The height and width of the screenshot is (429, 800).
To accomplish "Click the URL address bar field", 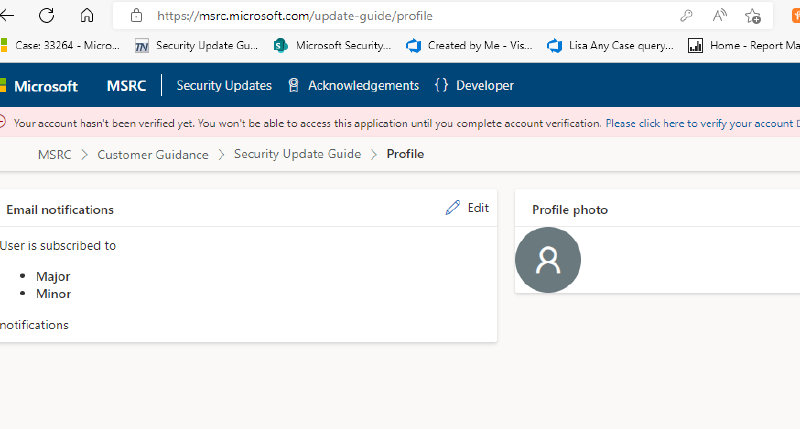I will 400,16.
